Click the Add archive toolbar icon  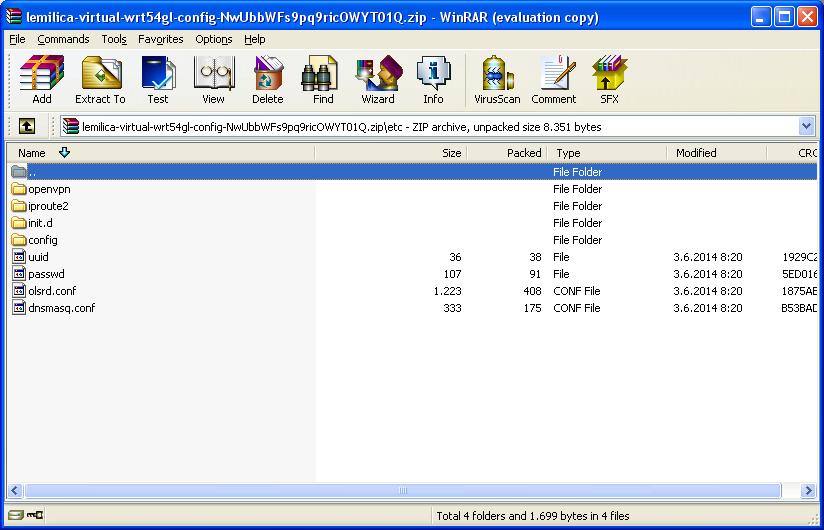[x=42, y=79]
